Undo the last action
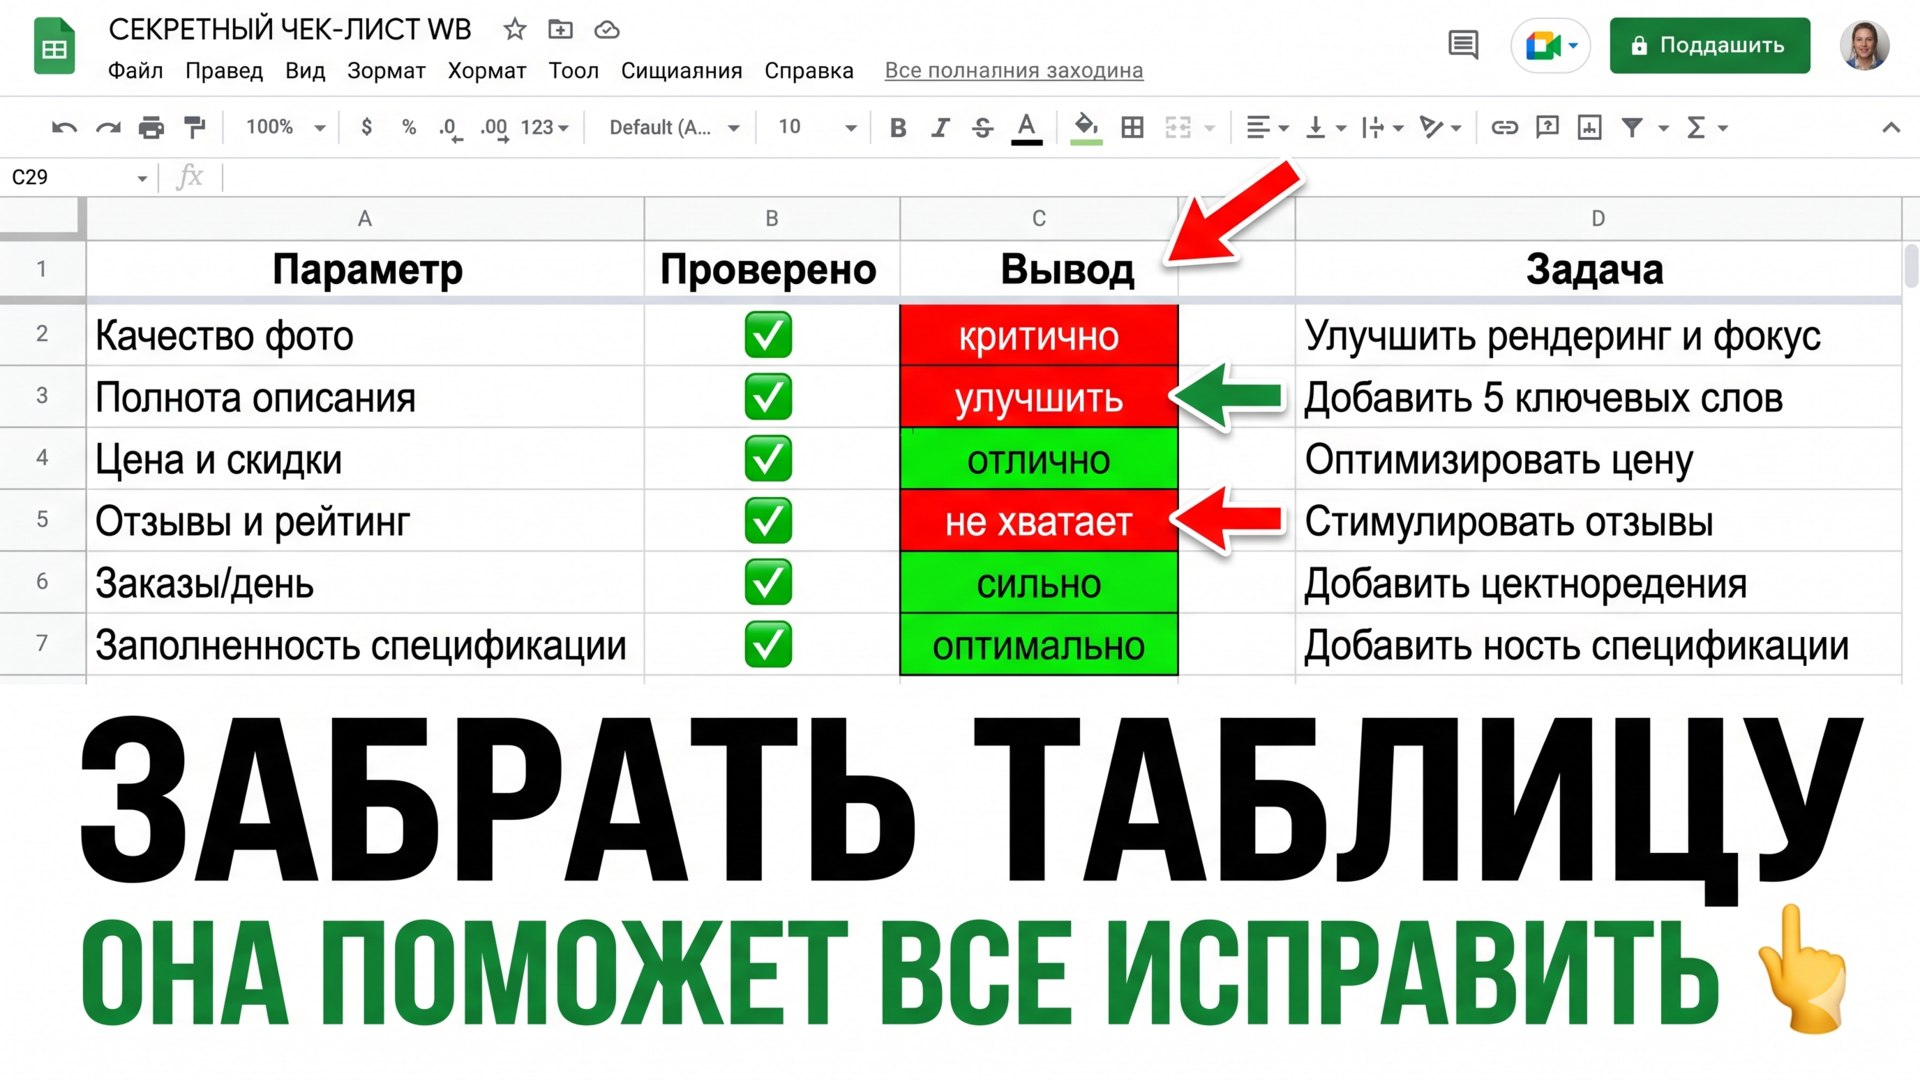This screenshot has width=1920, height=1080. point(65,127)
